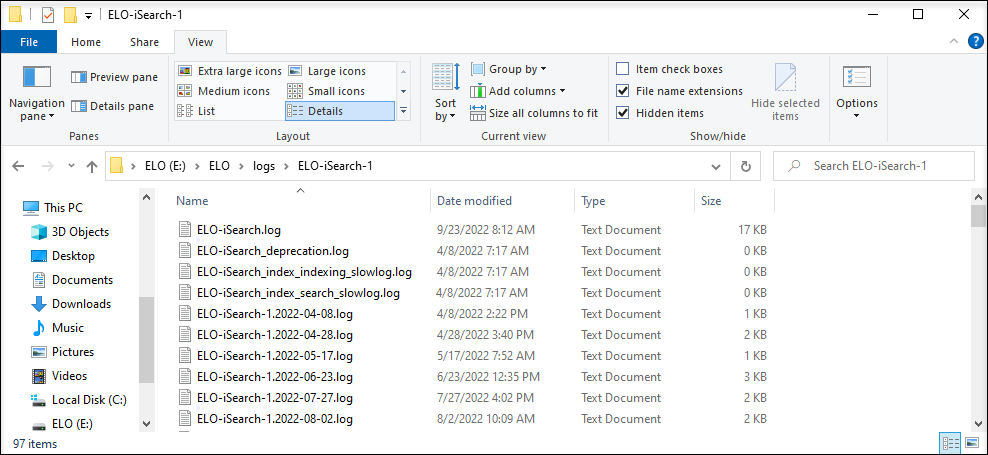This screenshot has width=988, height=455.
Task: Click the ELO breadcrumb folder
Action: click(220, 166)
